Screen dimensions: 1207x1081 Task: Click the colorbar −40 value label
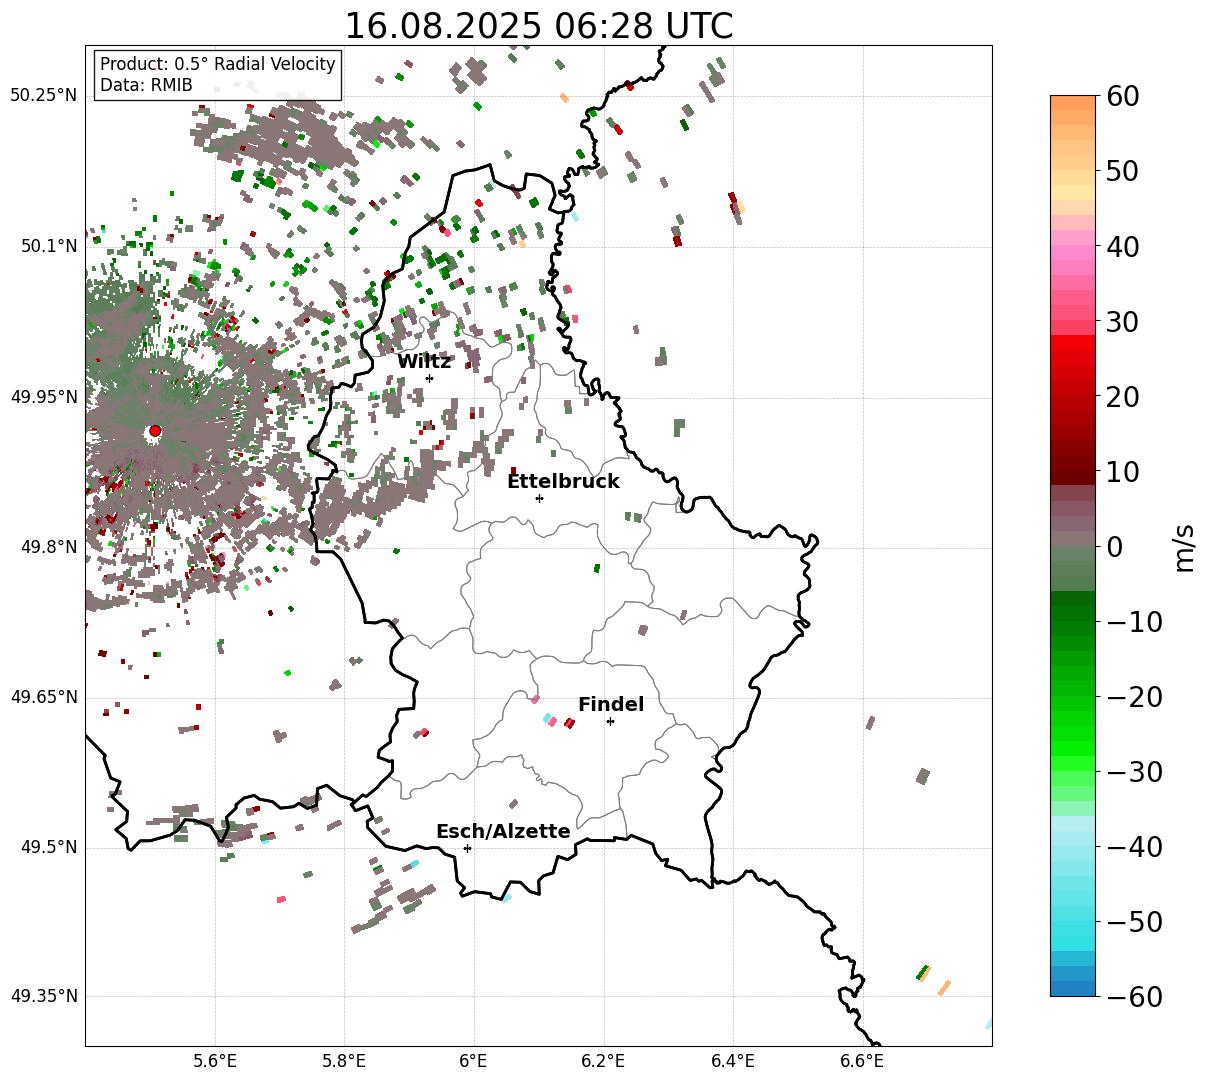(1134, 847)
